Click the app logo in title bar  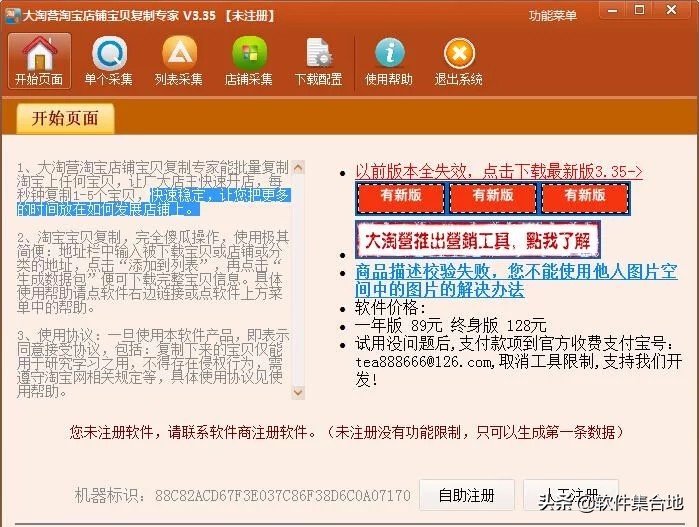[12, 15]
